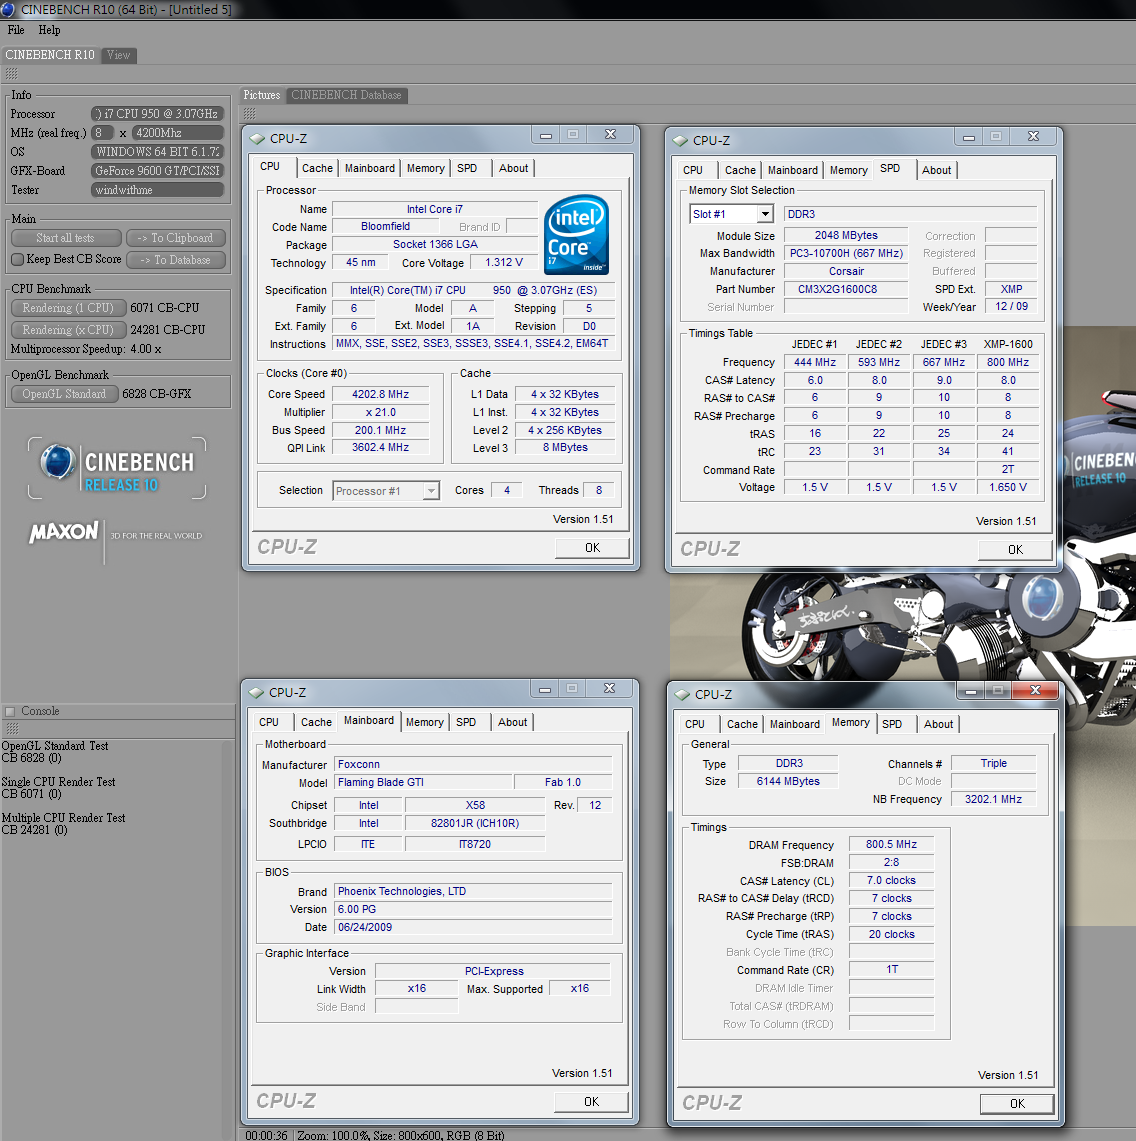Click the Core Speed value 4202.8 MHz
This screenshot has width=1136, height=1141.
[381, 394]
